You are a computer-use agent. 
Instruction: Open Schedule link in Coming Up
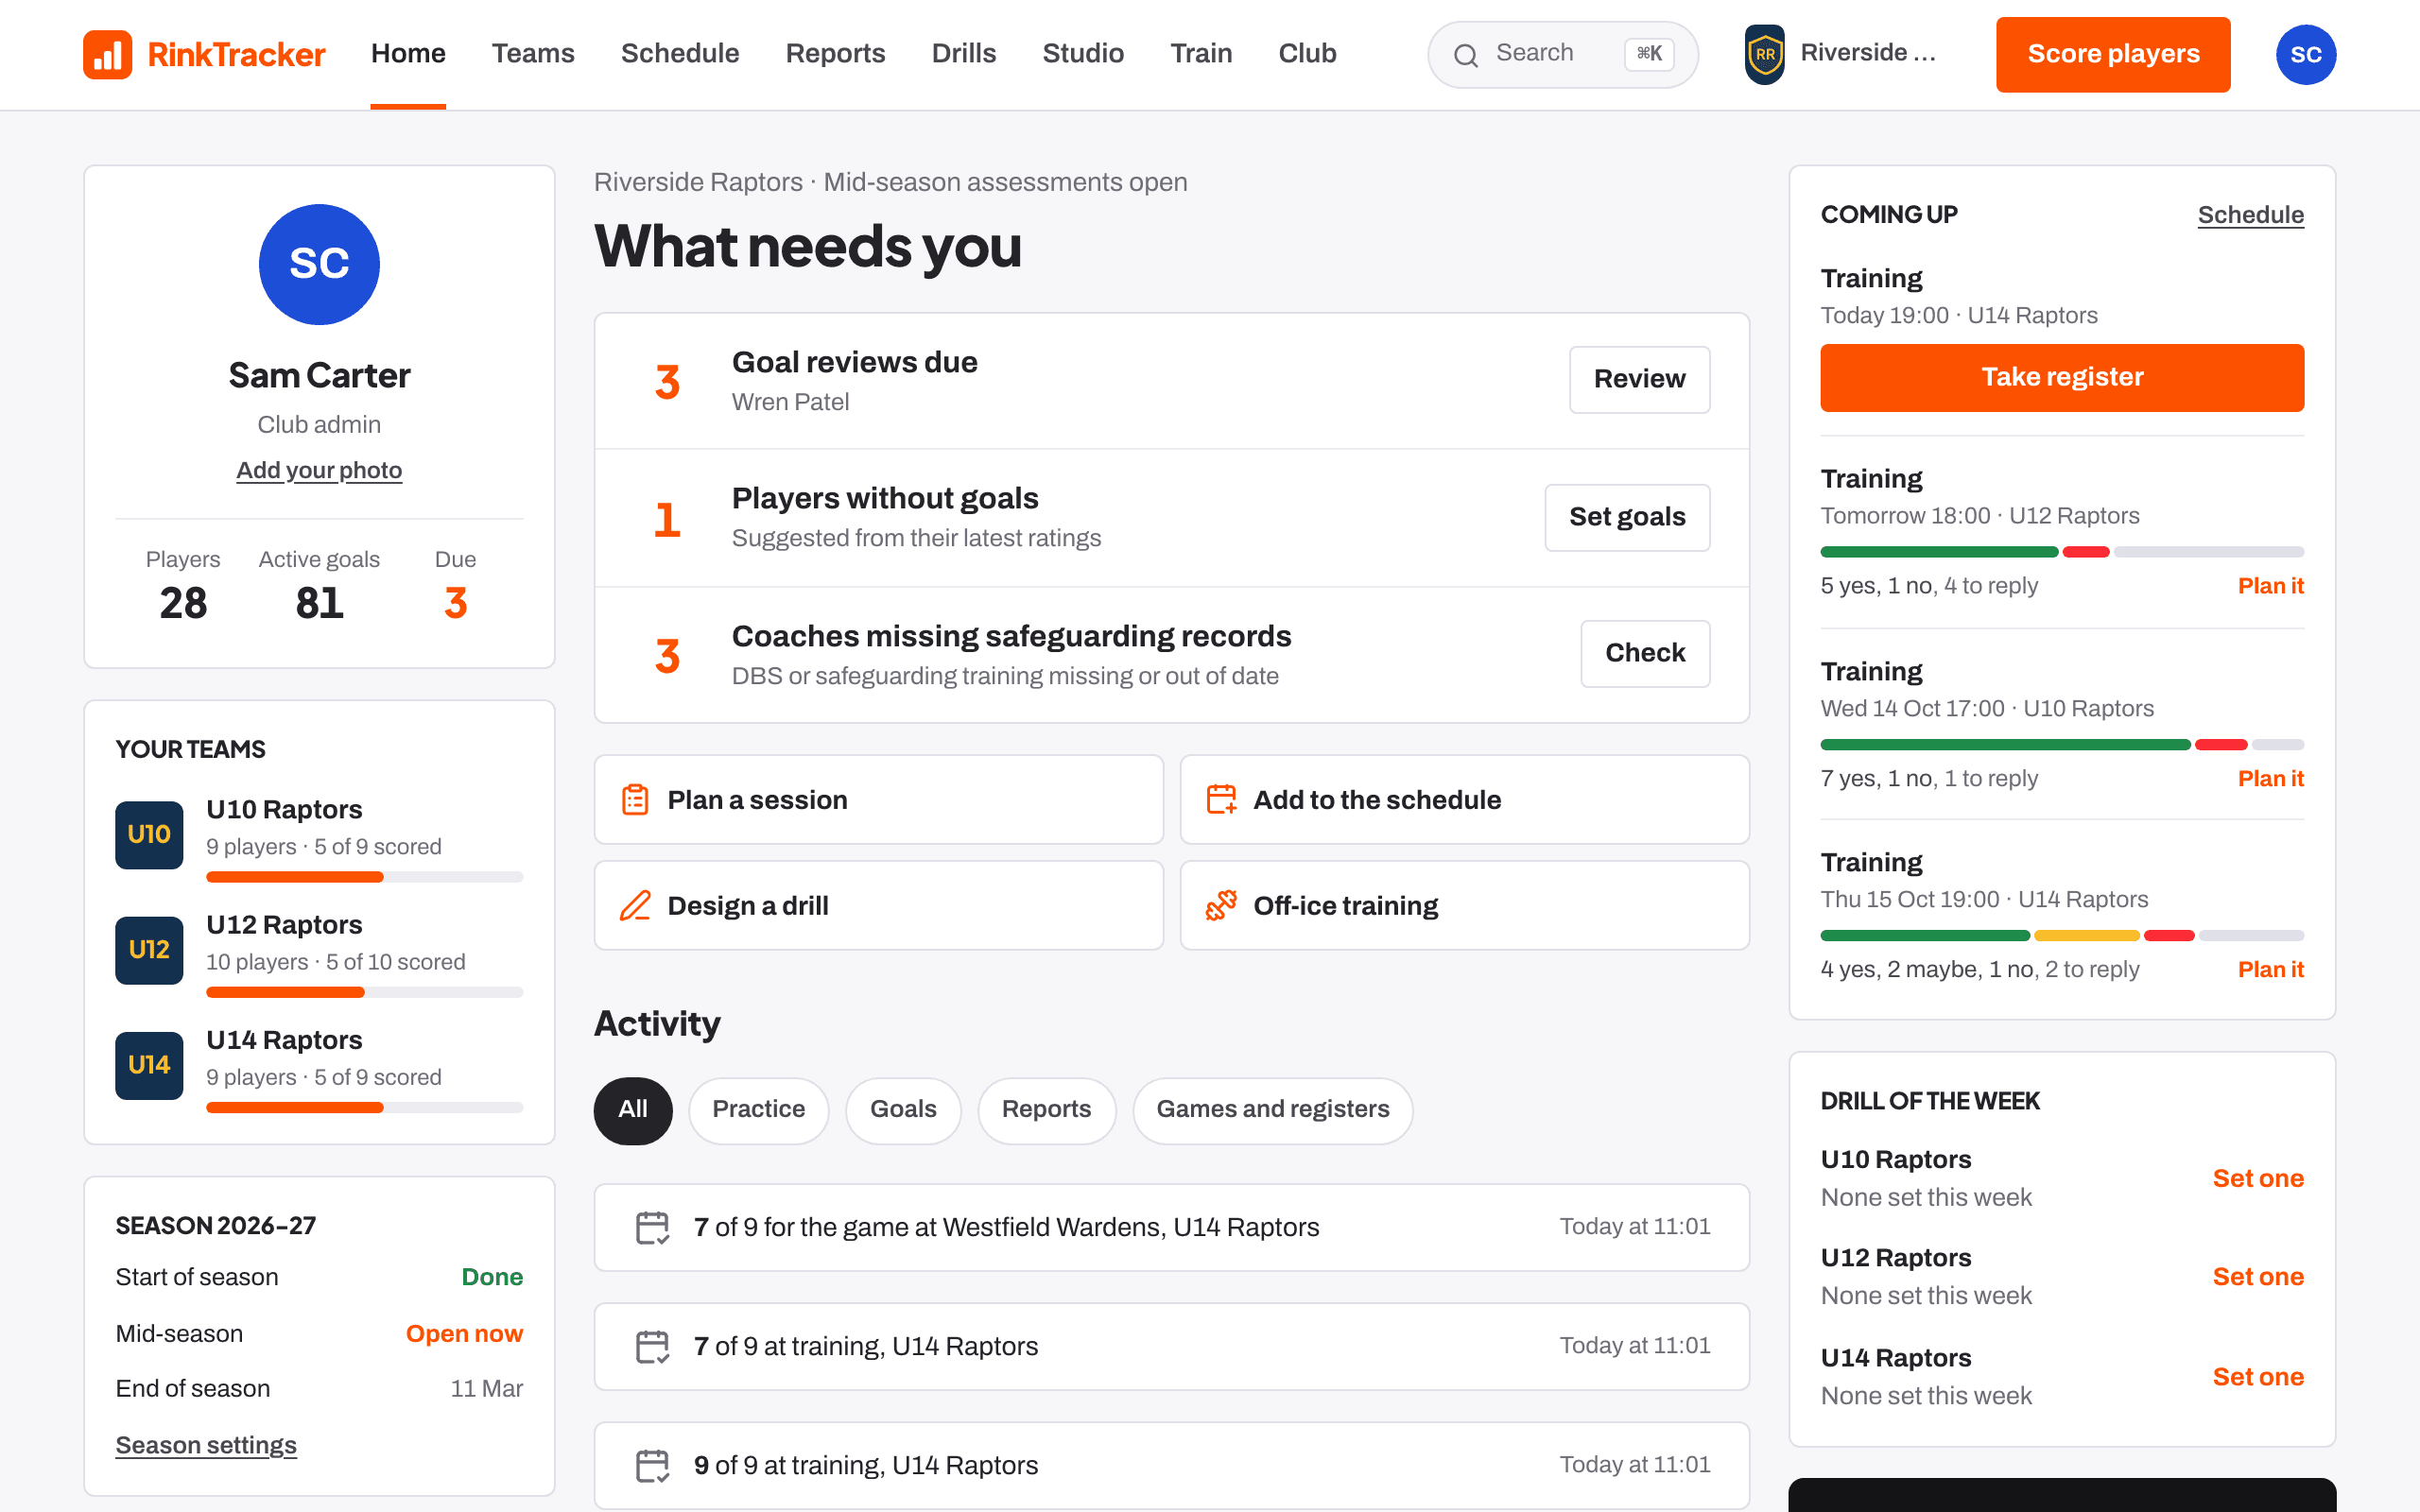[x=2250, y=215]
